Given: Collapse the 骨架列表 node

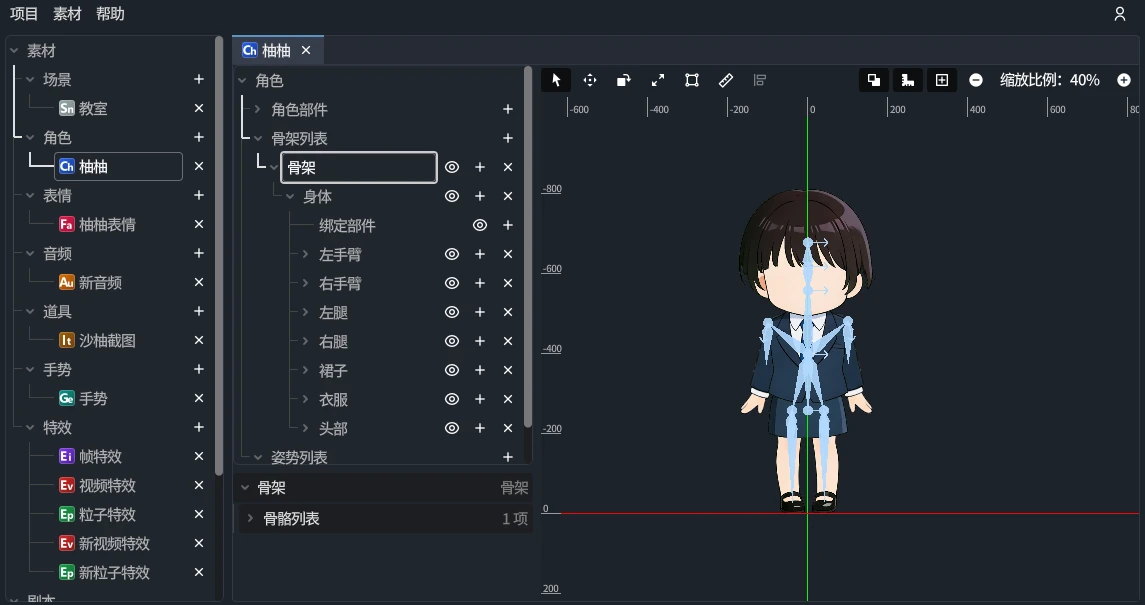Looking at the screenshot, I should (x=258, y=138).
